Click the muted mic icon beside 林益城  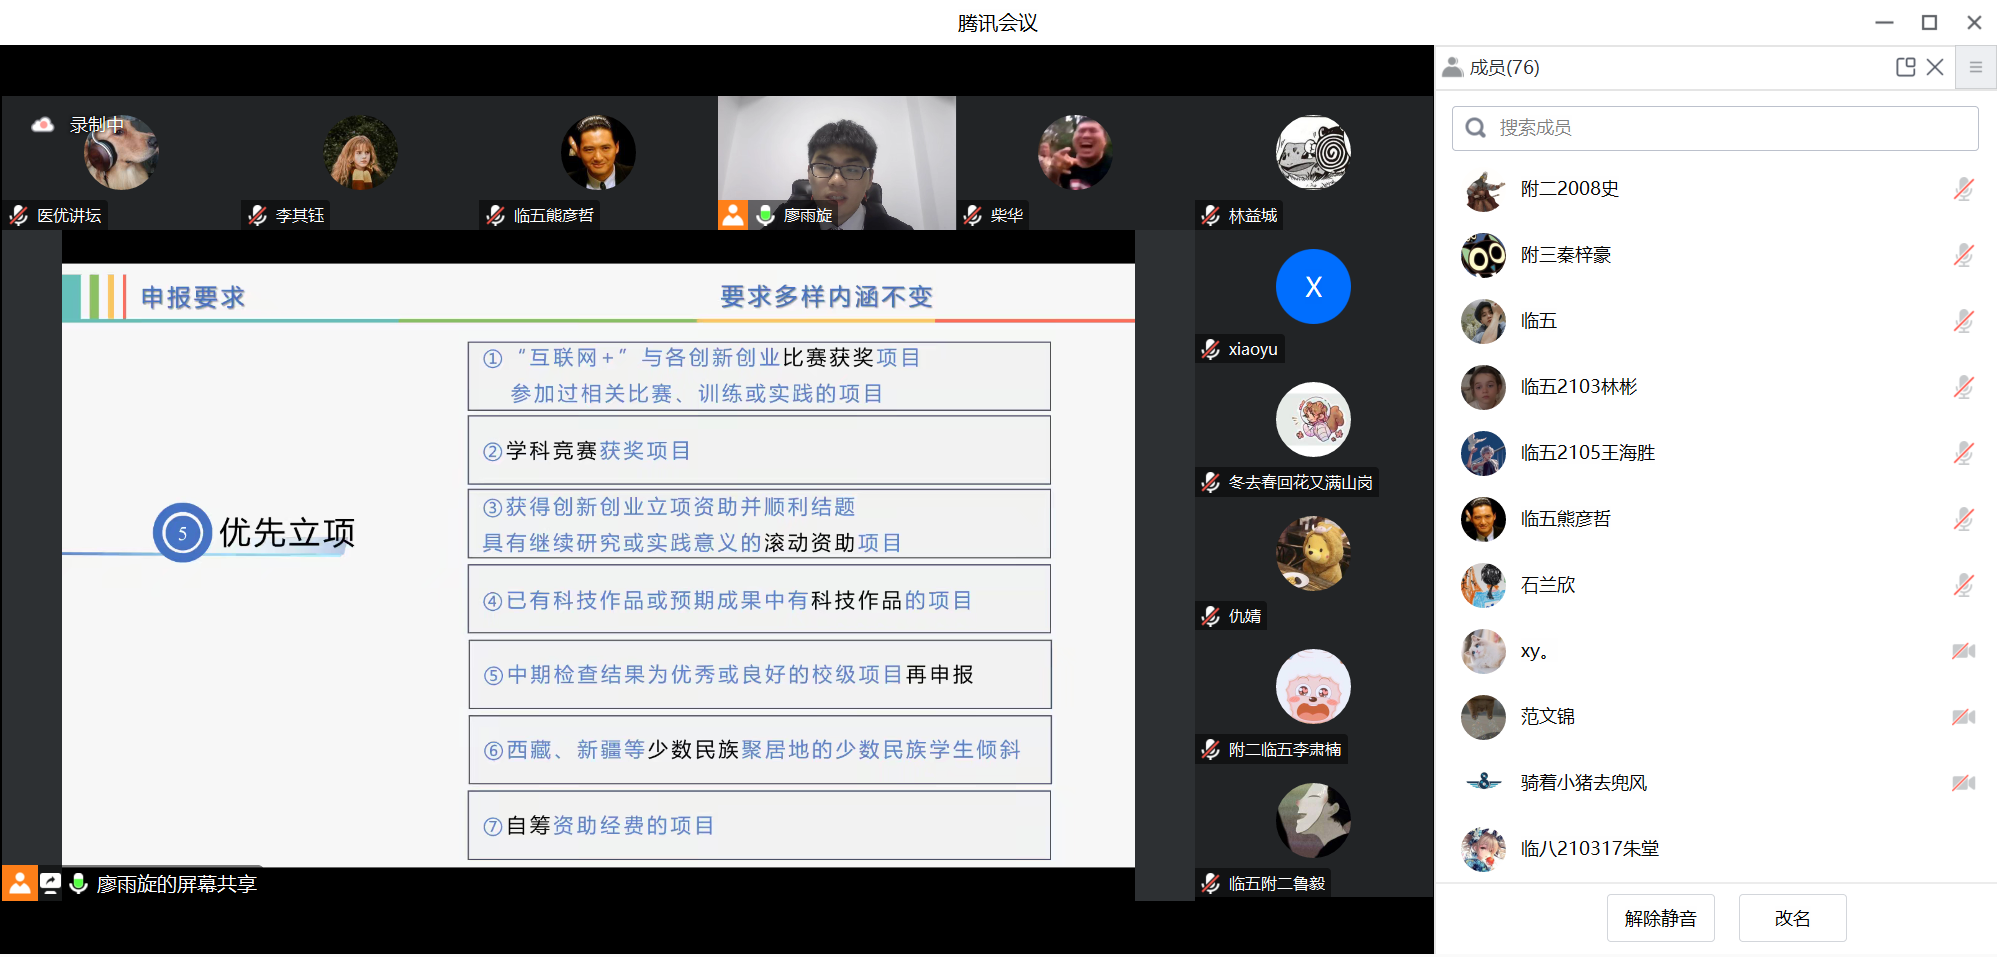[x=1211, y=215]
